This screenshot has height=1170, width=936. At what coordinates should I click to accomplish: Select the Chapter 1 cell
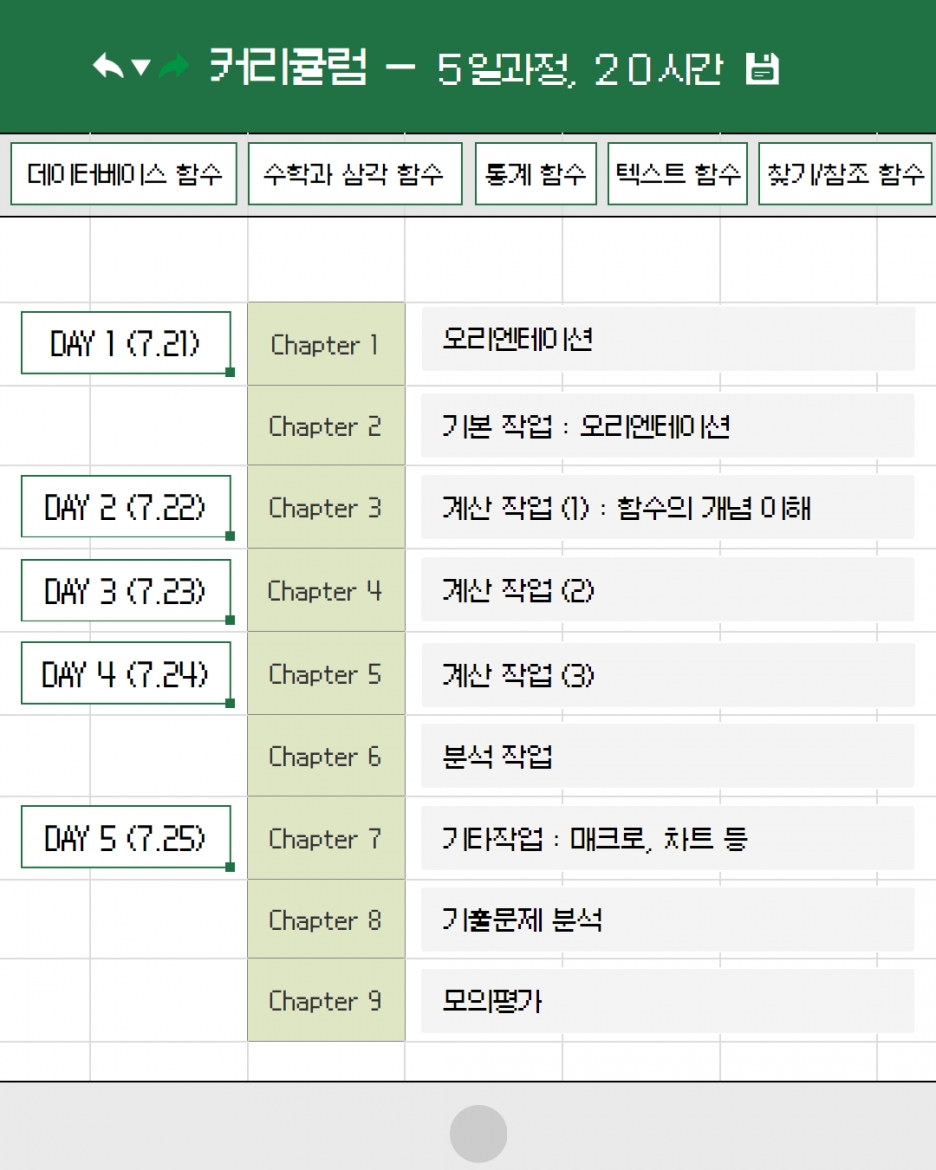coord(326,344)
